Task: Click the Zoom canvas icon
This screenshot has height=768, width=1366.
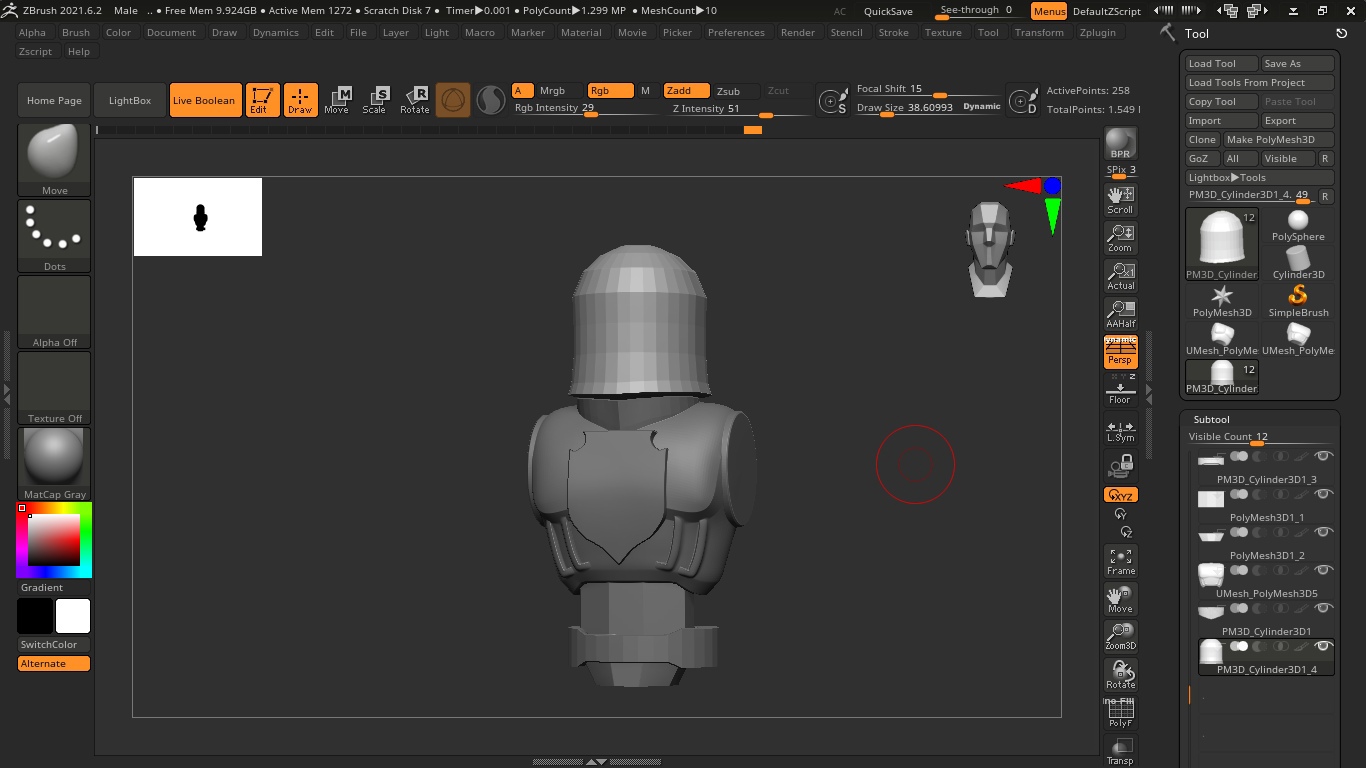Action: (x=1120, y=237)
